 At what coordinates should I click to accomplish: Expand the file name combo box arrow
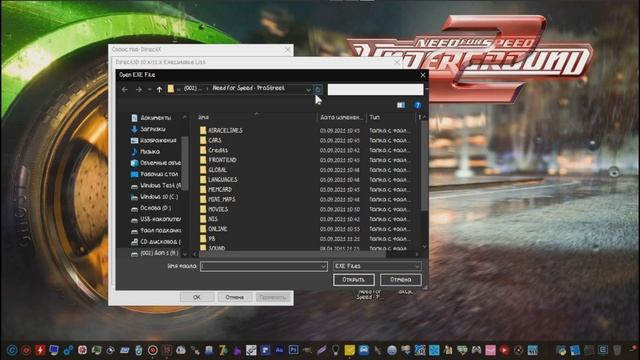point(323,267)
